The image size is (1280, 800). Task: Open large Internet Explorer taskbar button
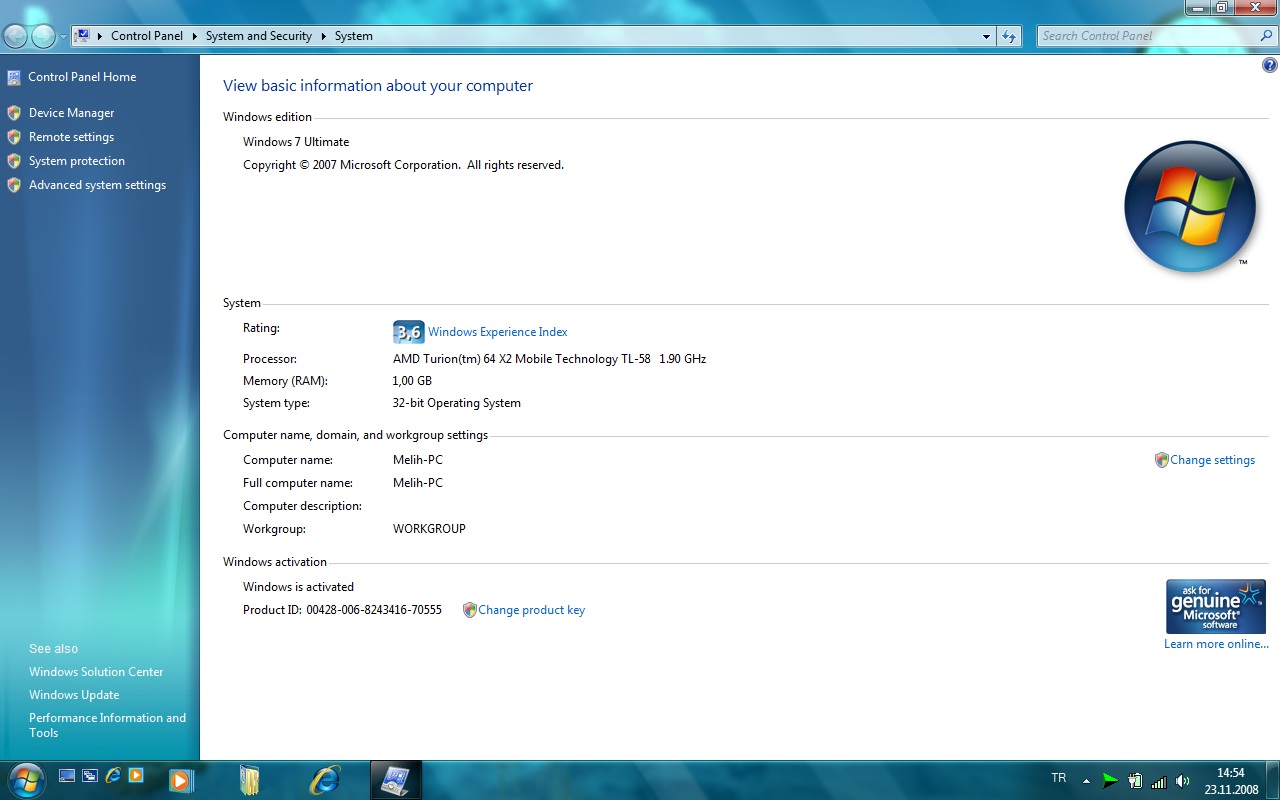click(325, 780)
